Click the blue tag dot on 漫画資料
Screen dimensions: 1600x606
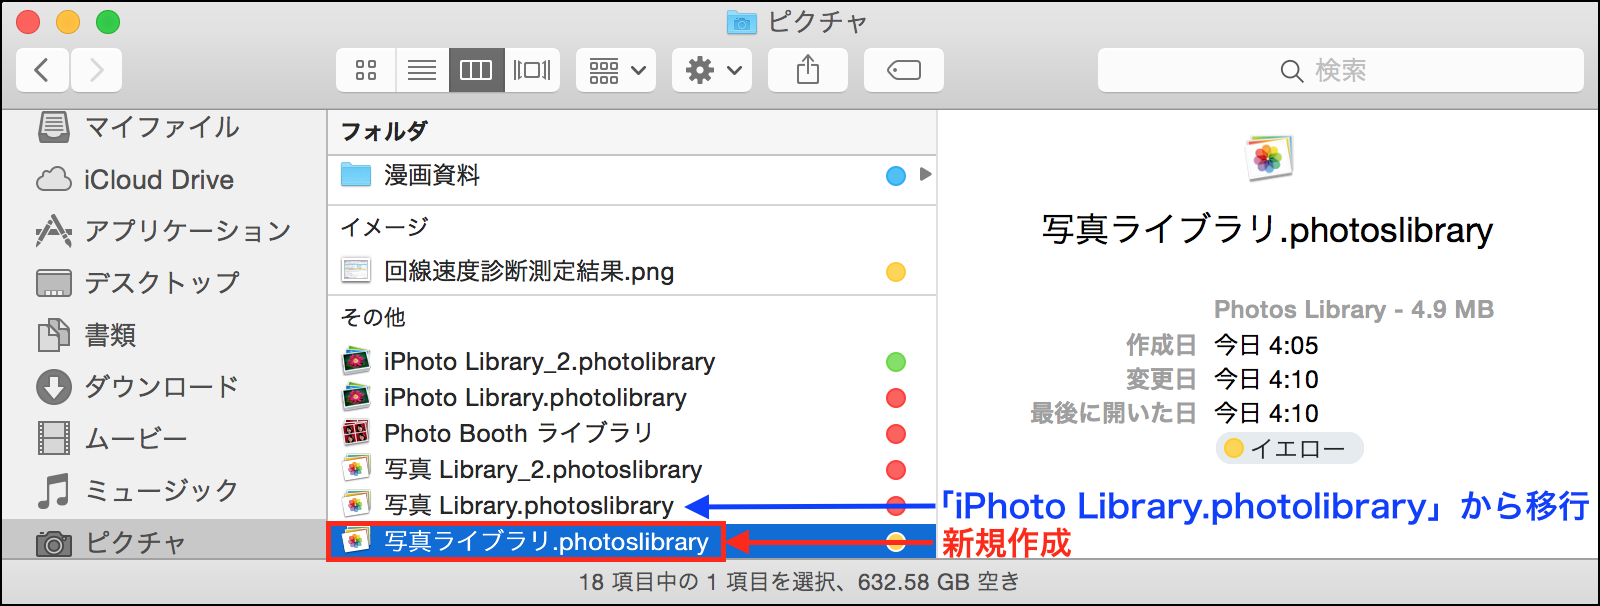coord(896,176)
